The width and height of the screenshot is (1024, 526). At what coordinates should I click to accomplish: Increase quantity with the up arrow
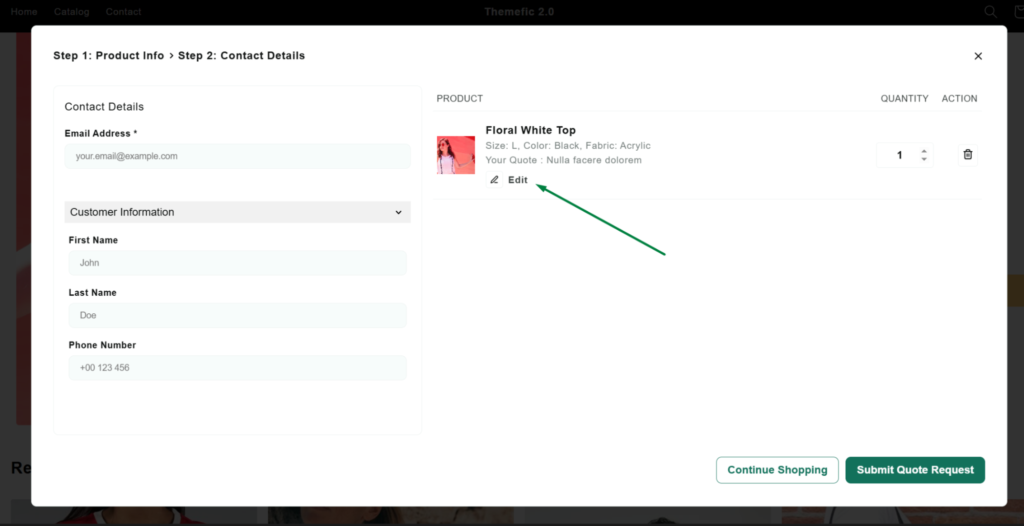(924, 151)
